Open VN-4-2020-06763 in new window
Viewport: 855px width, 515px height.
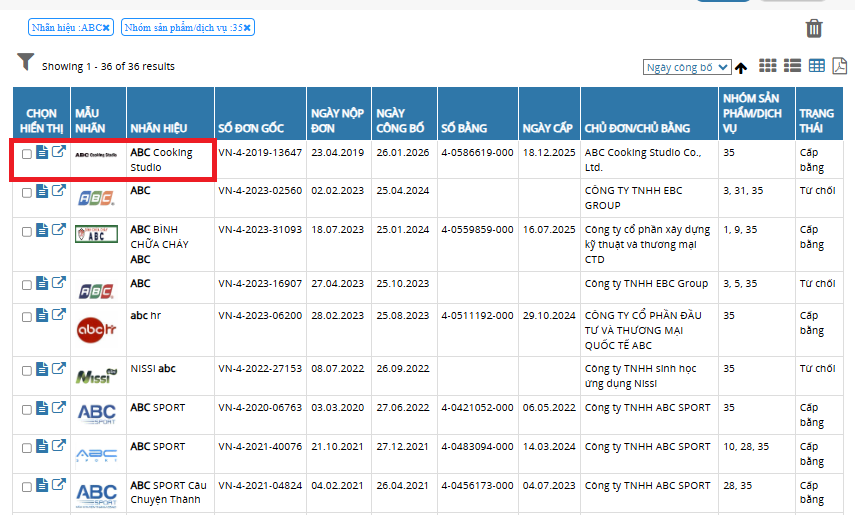pos(59,407)
